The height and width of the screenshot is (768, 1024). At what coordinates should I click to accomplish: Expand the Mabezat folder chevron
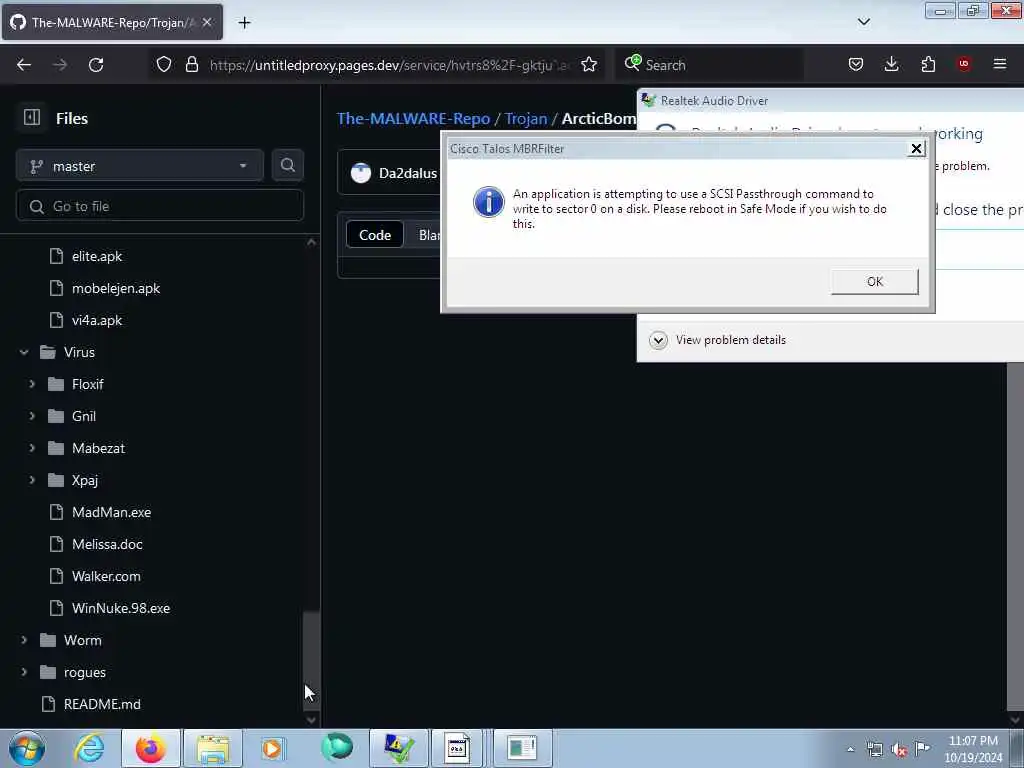pyautogui.click(x=32, y=448)
